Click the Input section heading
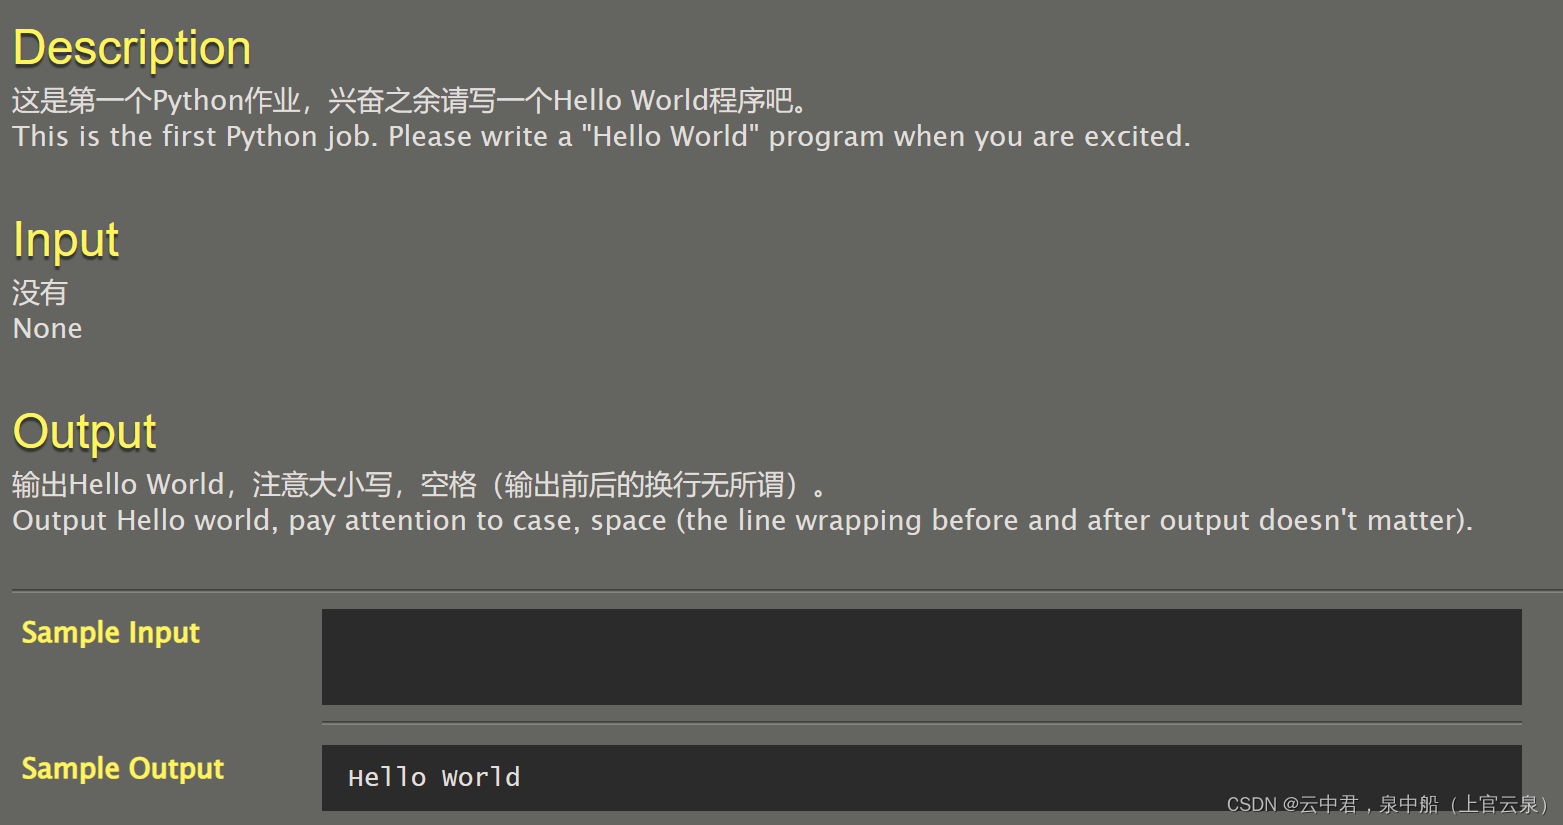The width and height of the screenshot is (1563, 825). [66, 240]
